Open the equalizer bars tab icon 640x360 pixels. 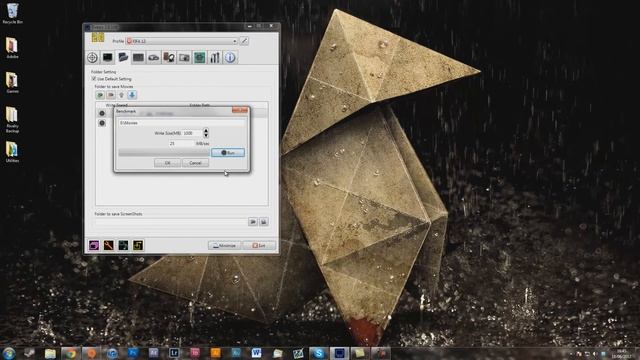click(x=215, y=58)
